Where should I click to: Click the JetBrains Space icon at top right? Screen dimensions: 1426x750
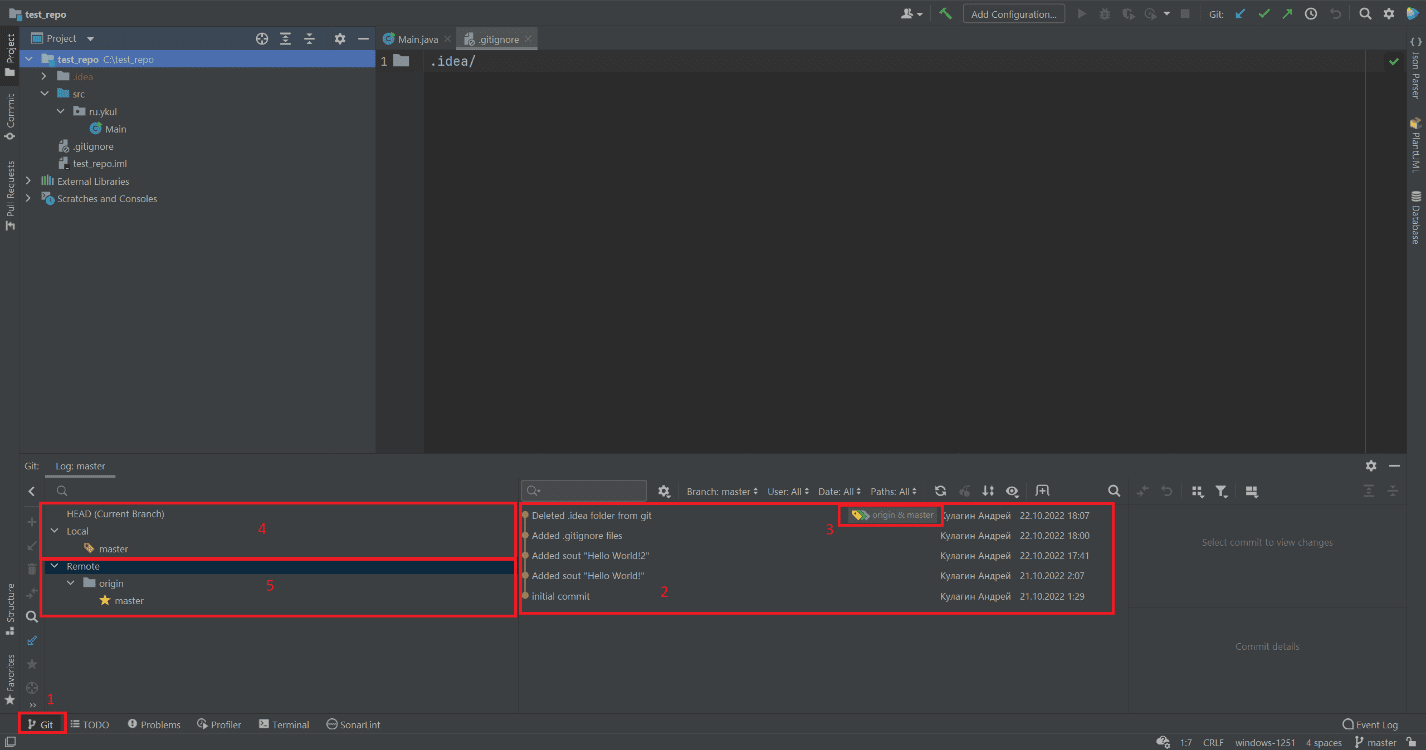1412,14
